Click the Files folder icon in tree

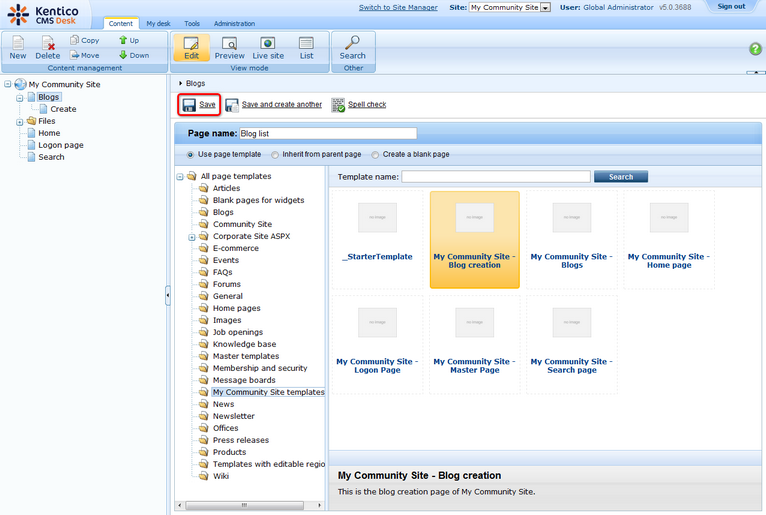click(32, 121)
